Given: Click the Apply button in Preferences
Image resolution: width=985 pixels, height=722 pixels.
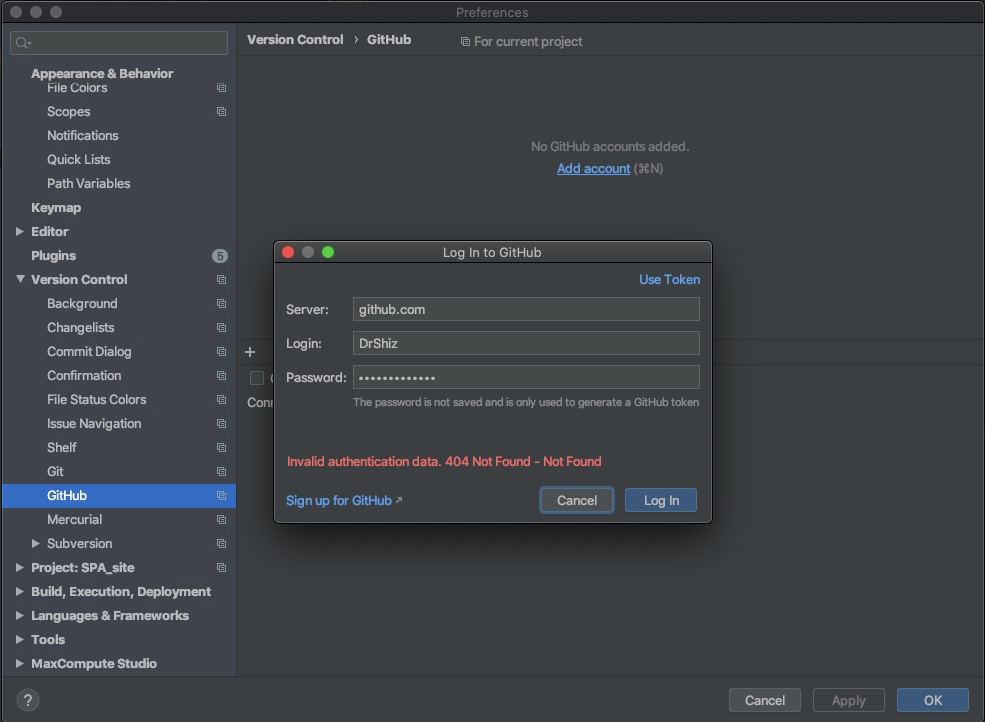Looking at the screenshot, I should [x=849, y=700].
